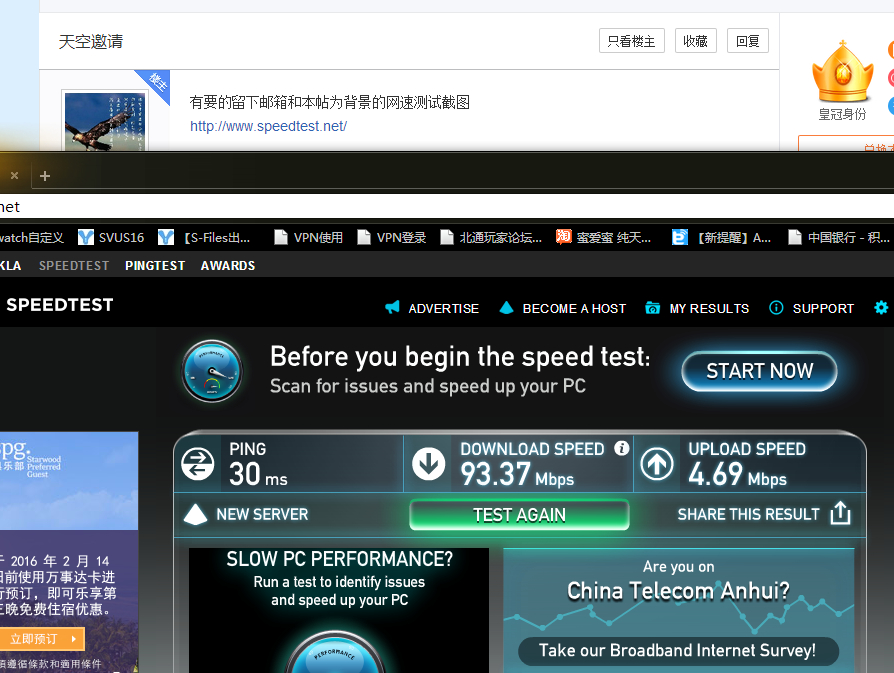Click the START NOW button

click(759, 371)
